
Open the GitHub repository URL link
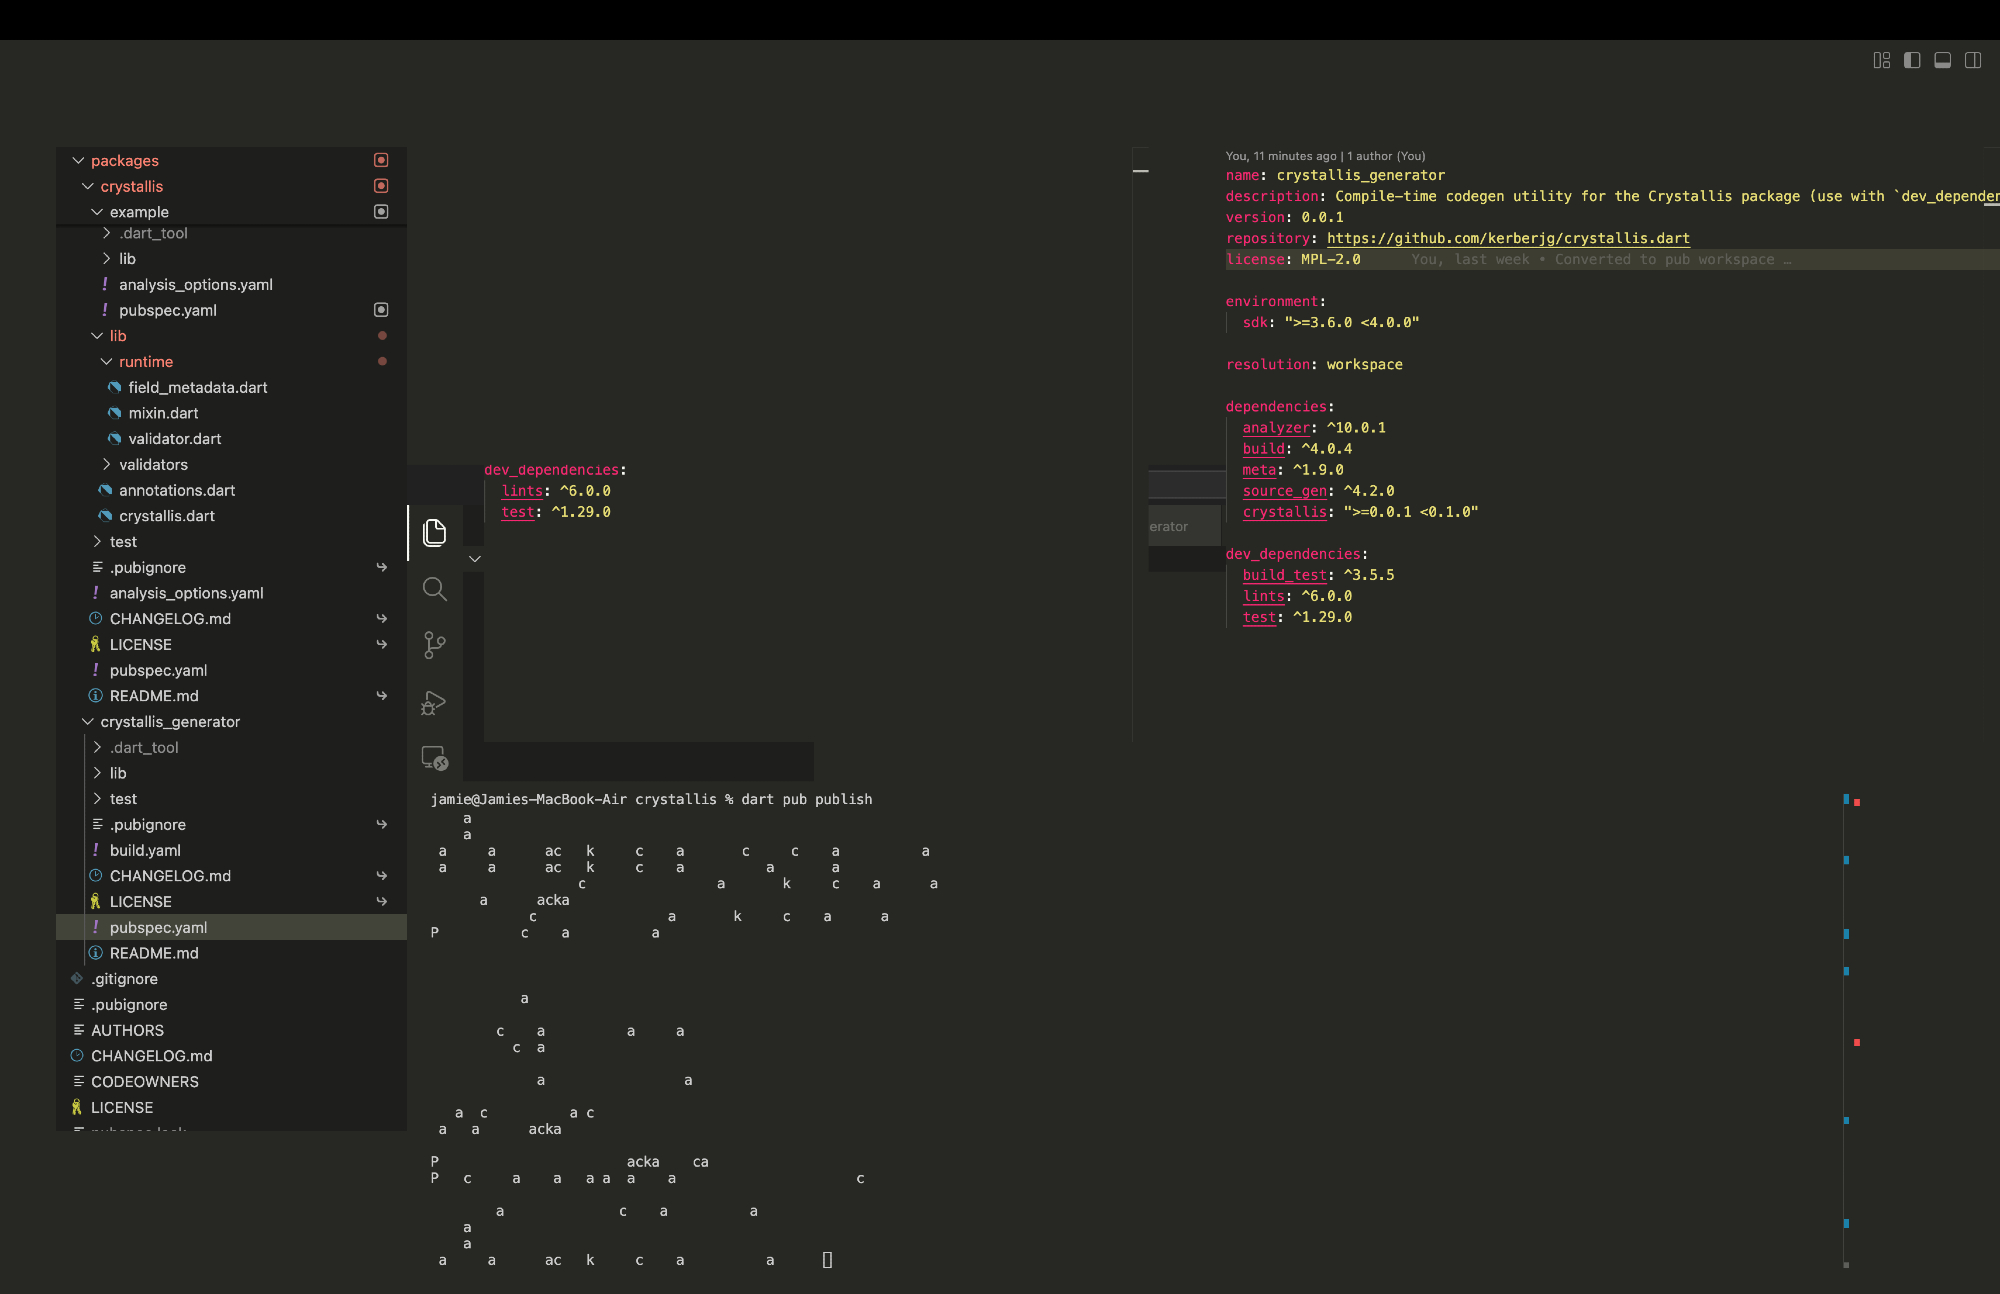(1507, 238)
